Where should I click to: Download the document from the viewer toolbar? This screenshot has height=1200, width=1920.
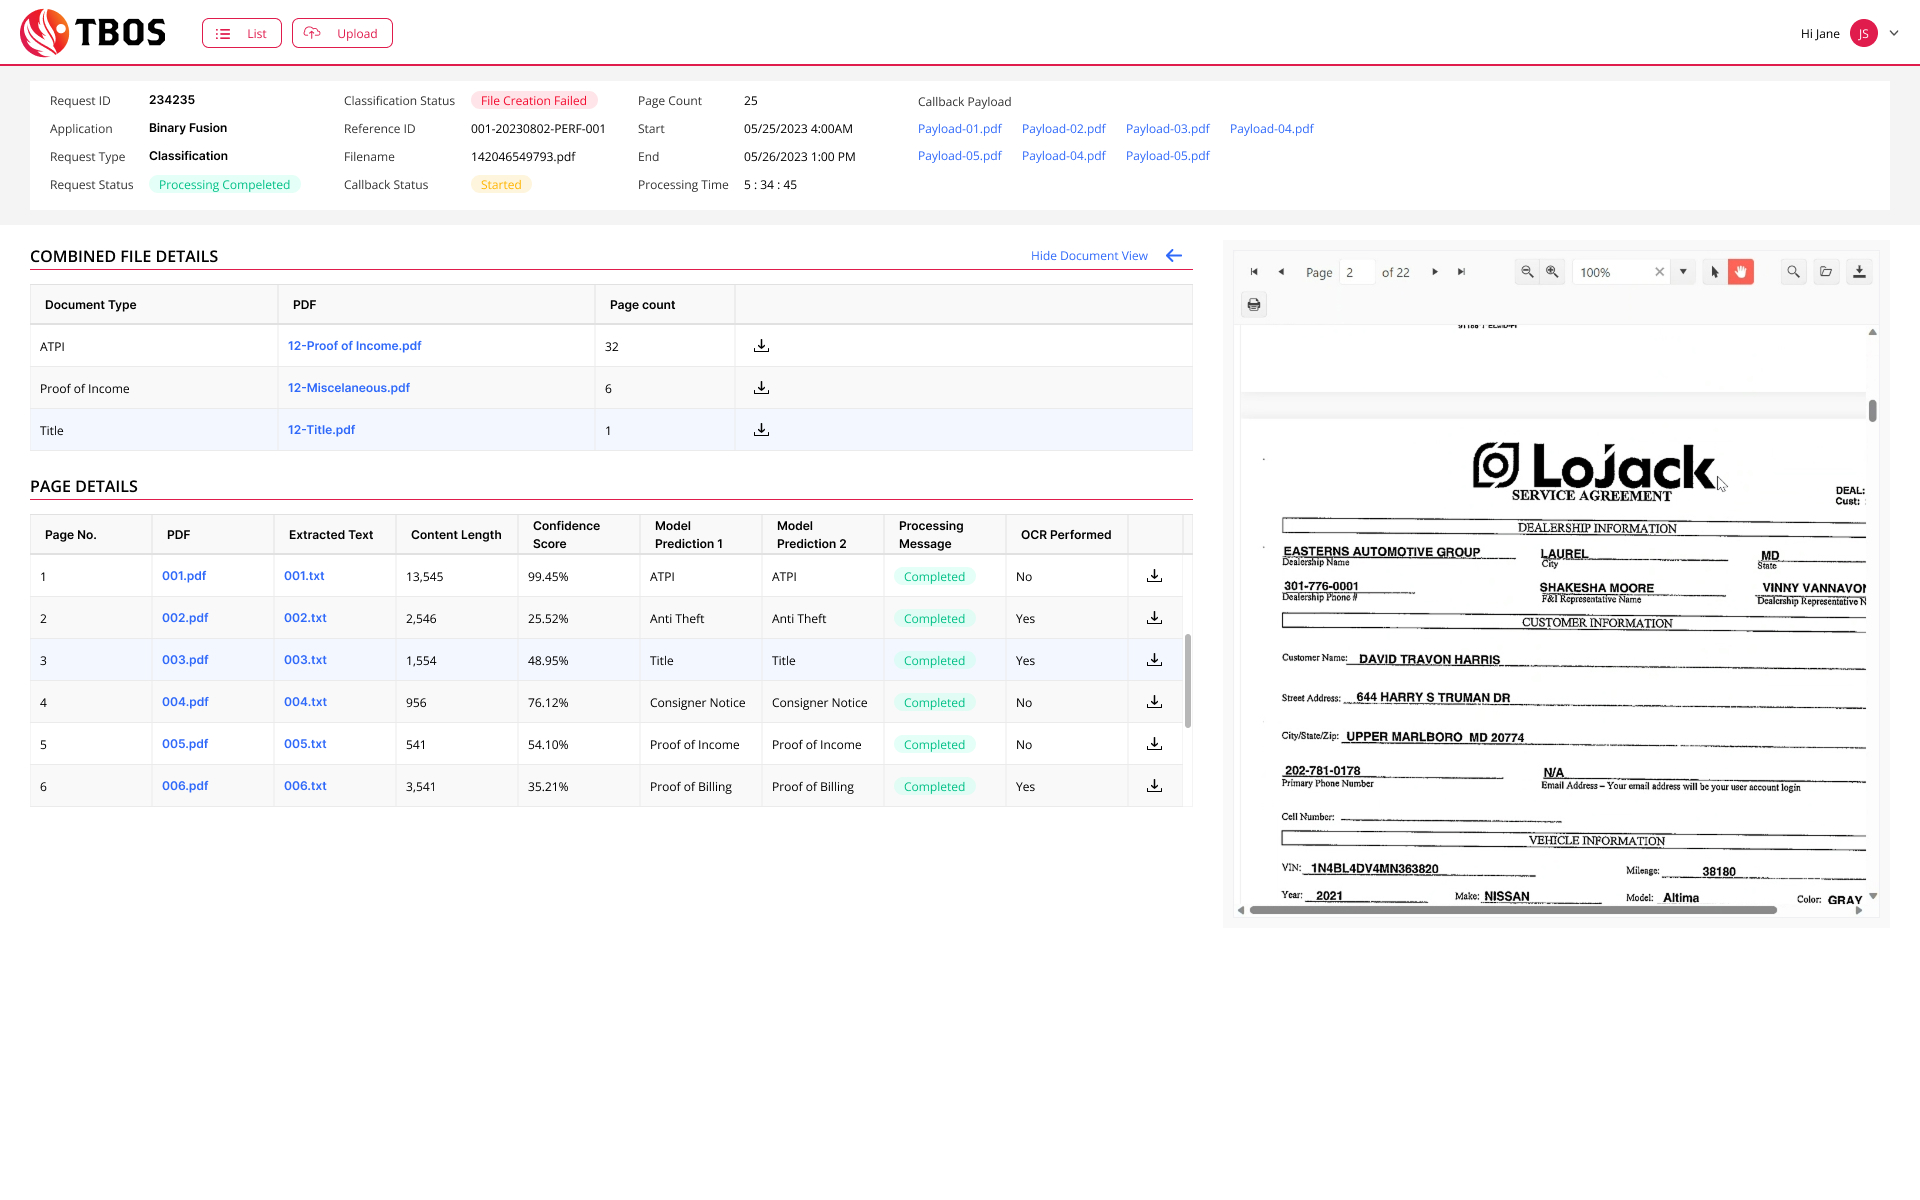(x=1859, y=271)
